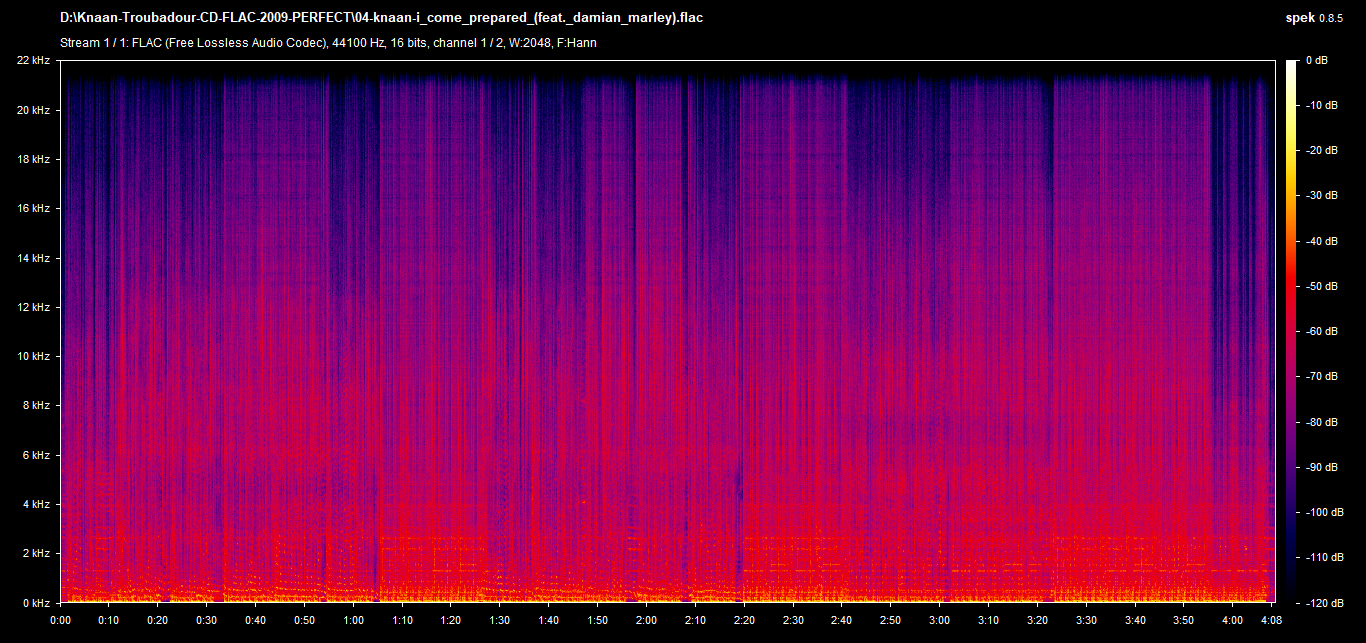Viewport: 1366px width, 643px height.
Task: Click the 0 kHz frequency axis label
Action: [36, 603]
